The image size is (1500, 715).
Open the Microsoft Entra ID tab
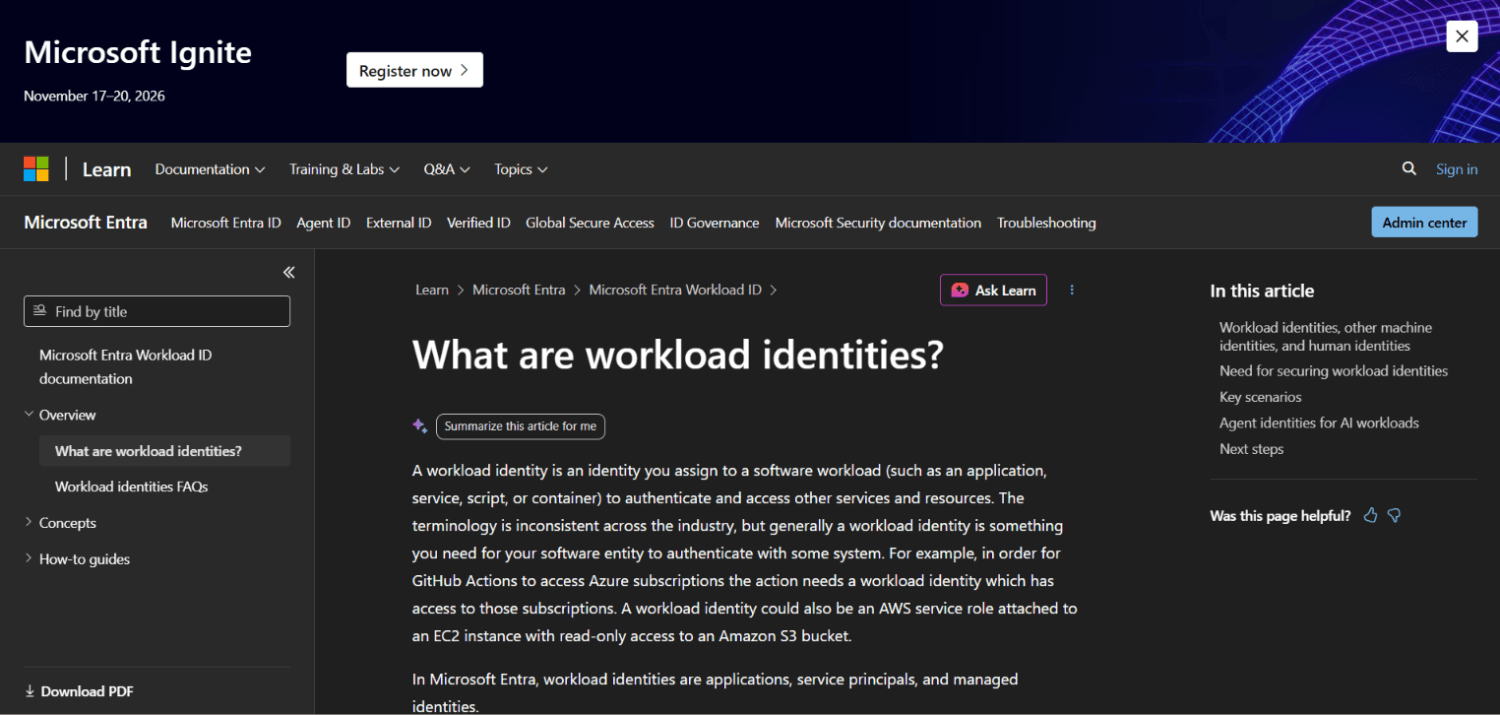pyautogui.click(x=226, y=223)
